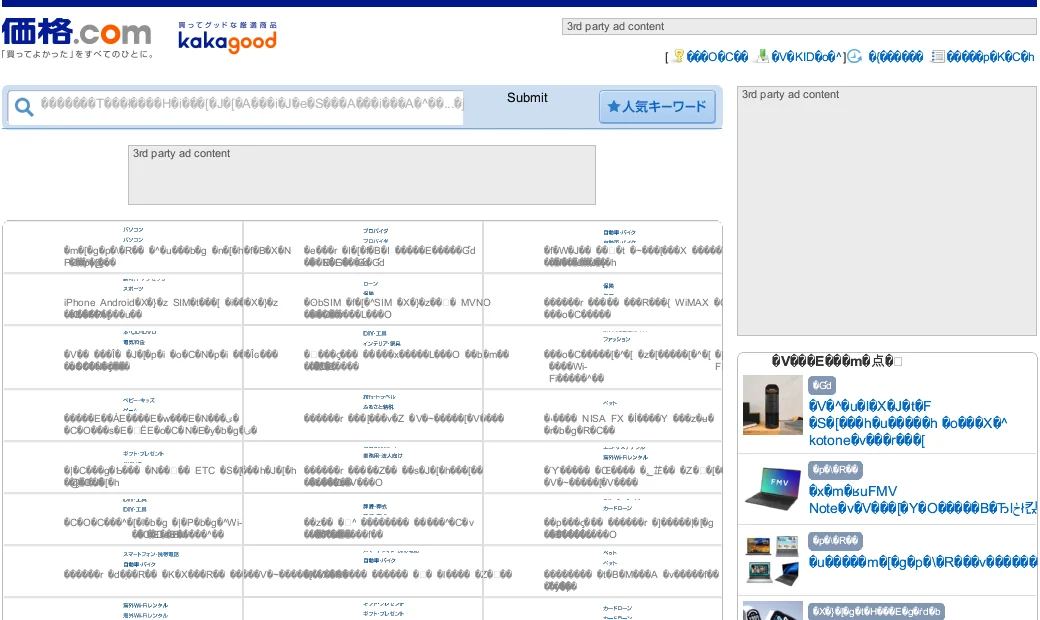The image size is (1040, 620).
Task: Click the green pencil registration icon
Action: [763, 56]
